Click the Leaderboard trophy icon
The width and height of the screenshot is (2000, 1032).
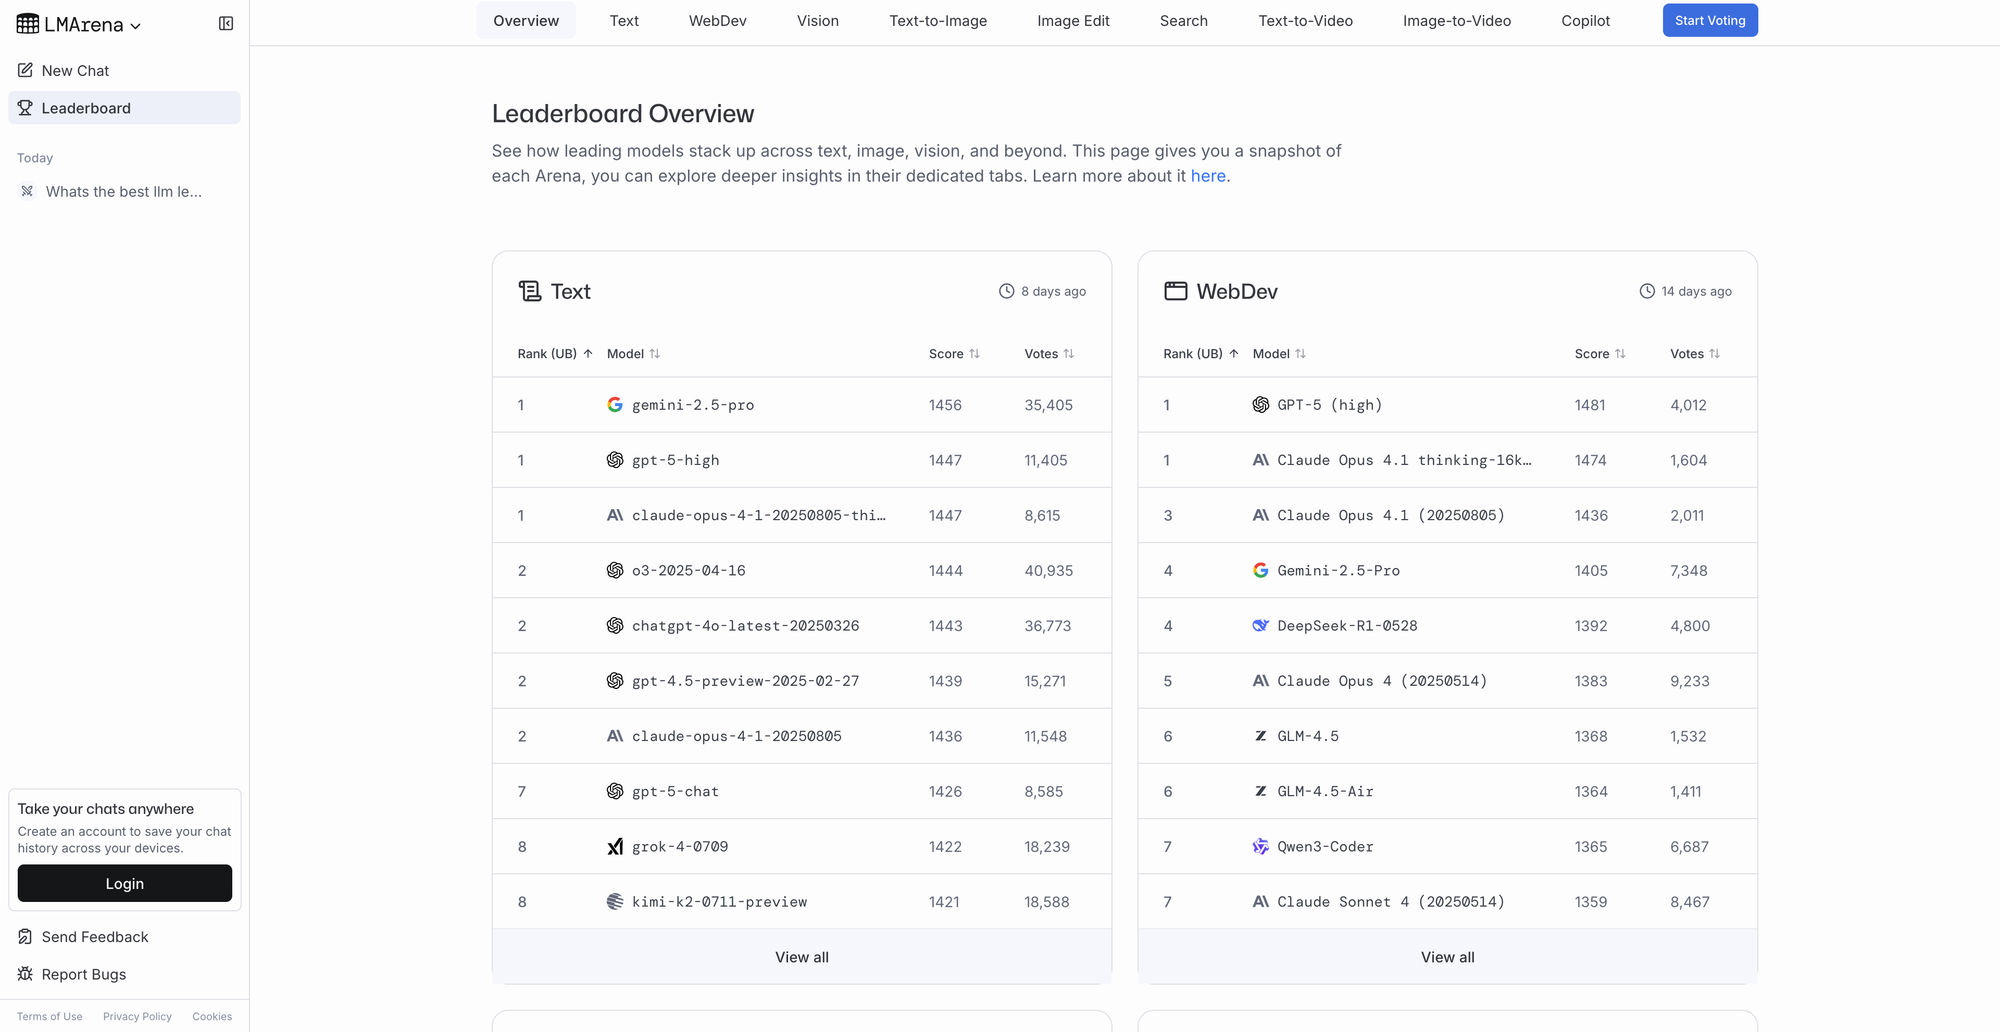click(x=25, y=108)
